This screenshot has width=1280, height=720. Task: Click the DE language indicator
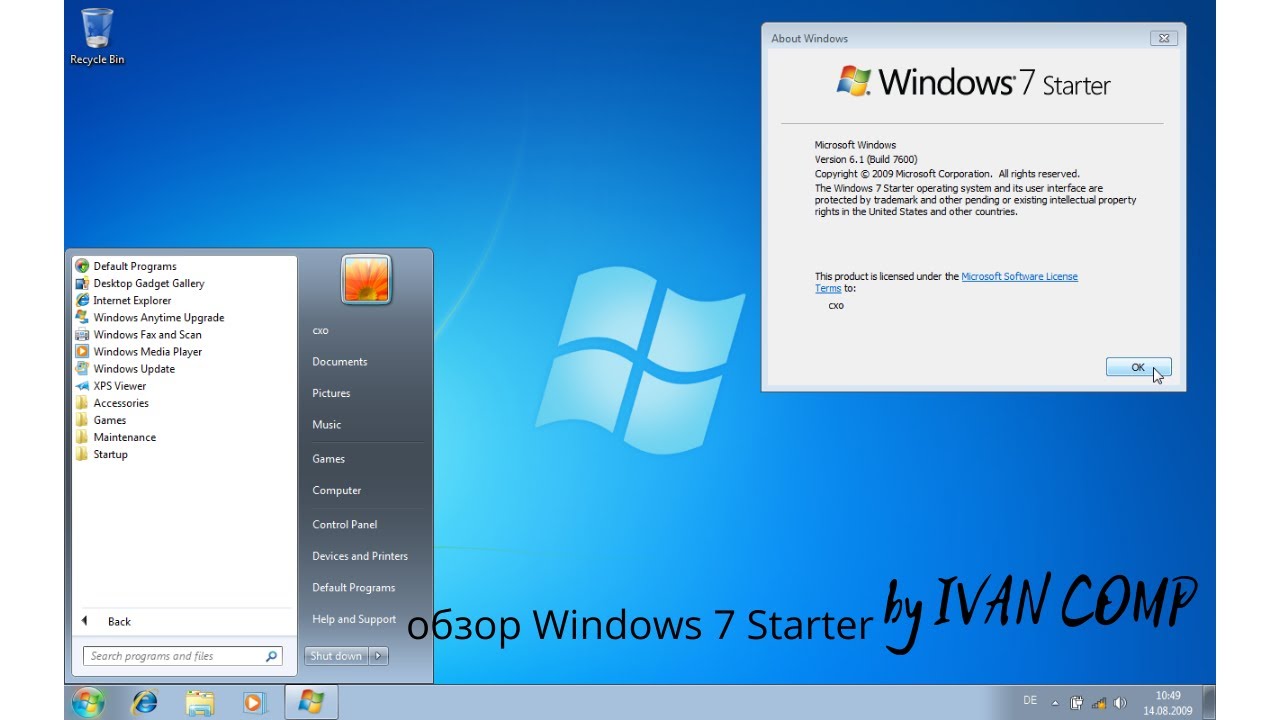(1030, 700)
